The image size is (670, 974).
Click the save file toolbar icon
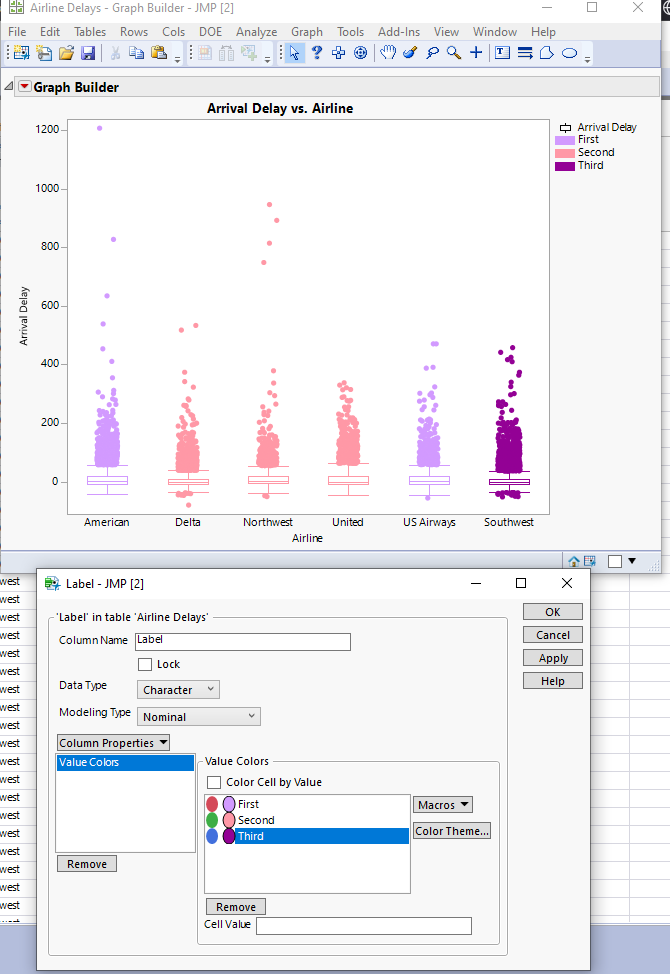click(x=88, y=53)
